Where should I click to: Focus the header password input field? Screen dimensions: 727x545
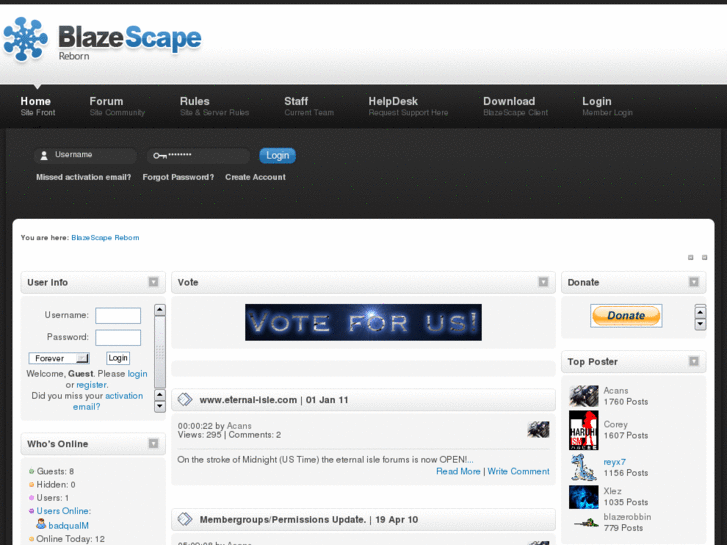(x=198, y=155)
